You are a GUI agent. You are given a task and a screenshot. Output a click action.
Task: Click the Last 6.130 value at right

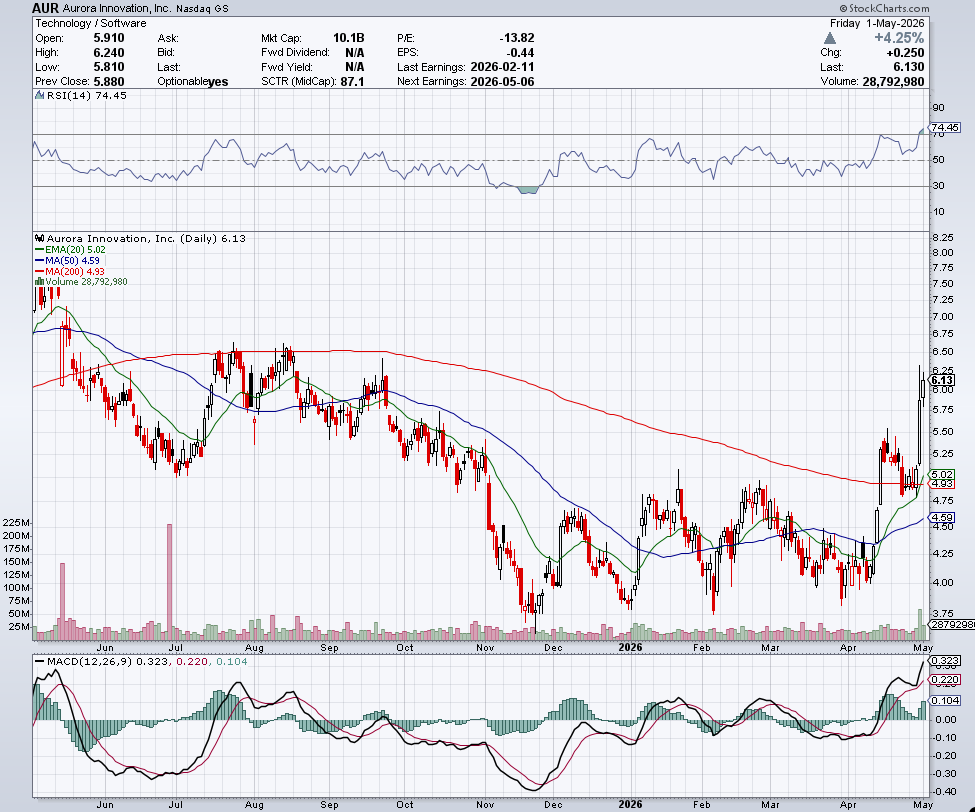pyautogui.click(x=907, y=67)
